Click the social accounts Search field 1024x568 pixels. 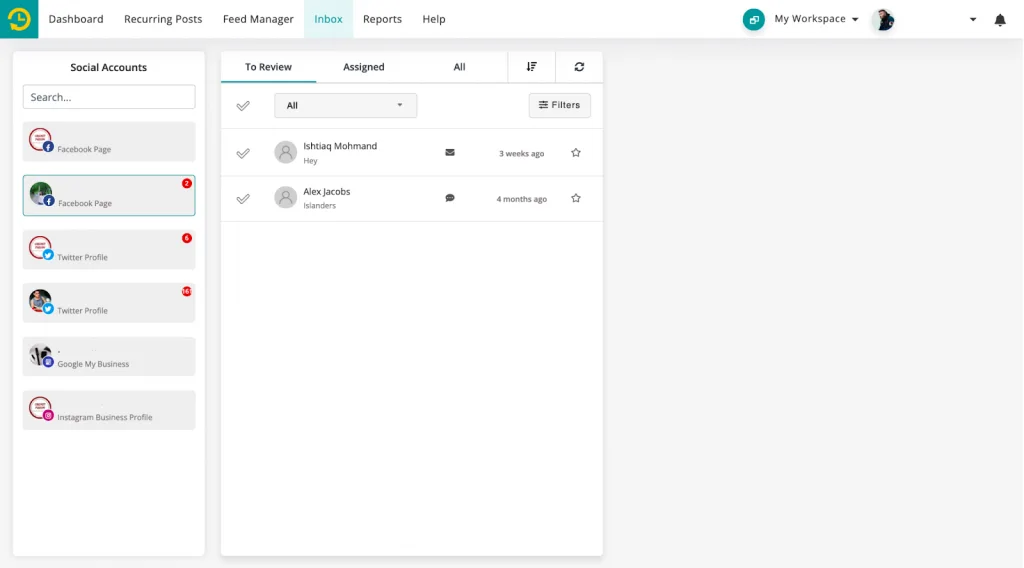(109, 97)
